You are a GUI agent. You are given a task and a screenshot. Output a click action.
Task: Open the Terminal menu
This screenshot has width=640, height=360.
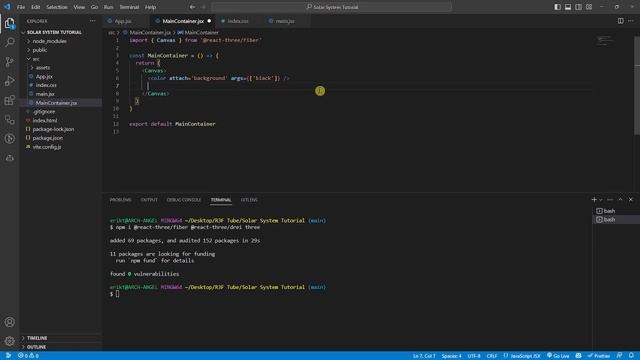[129, 7]
